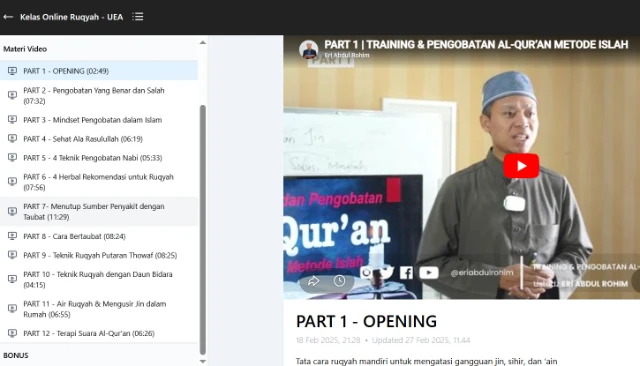
Task: Open PART 5 - 4 Teknik Pengobatan Nabi
Action: click(x=99, y=158)
